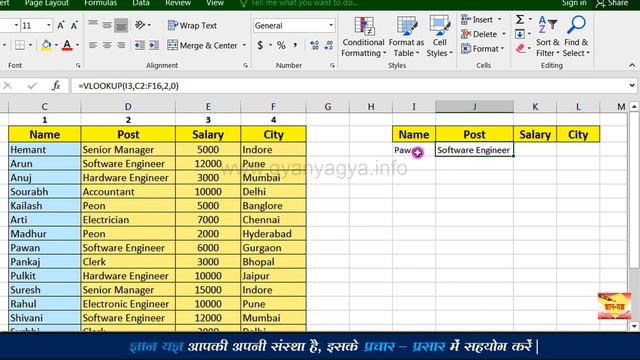
Task: Click the Fill Color paint bucket
Action: click(46, 45)
